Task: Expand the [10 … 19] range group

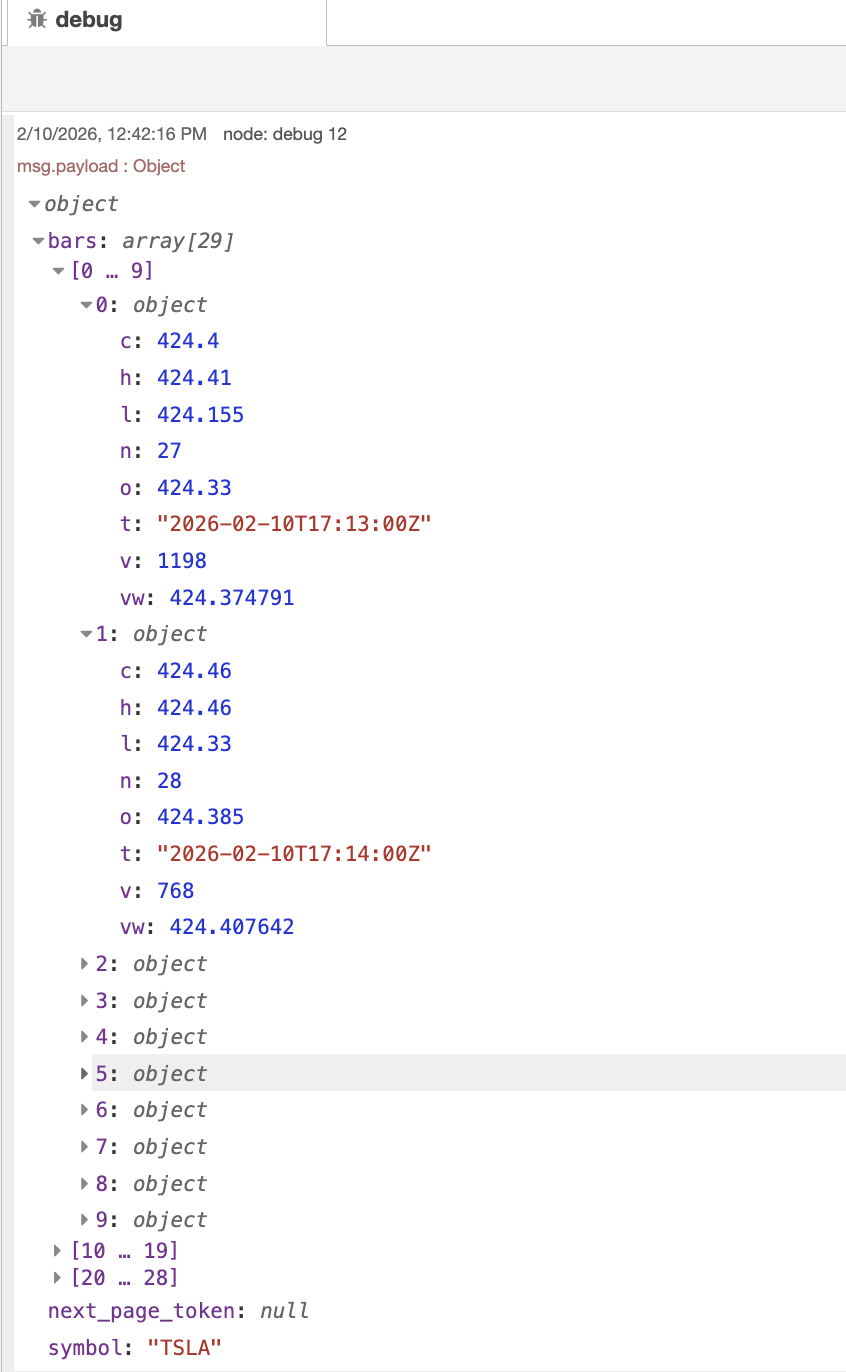Action: coord(57,1250)
